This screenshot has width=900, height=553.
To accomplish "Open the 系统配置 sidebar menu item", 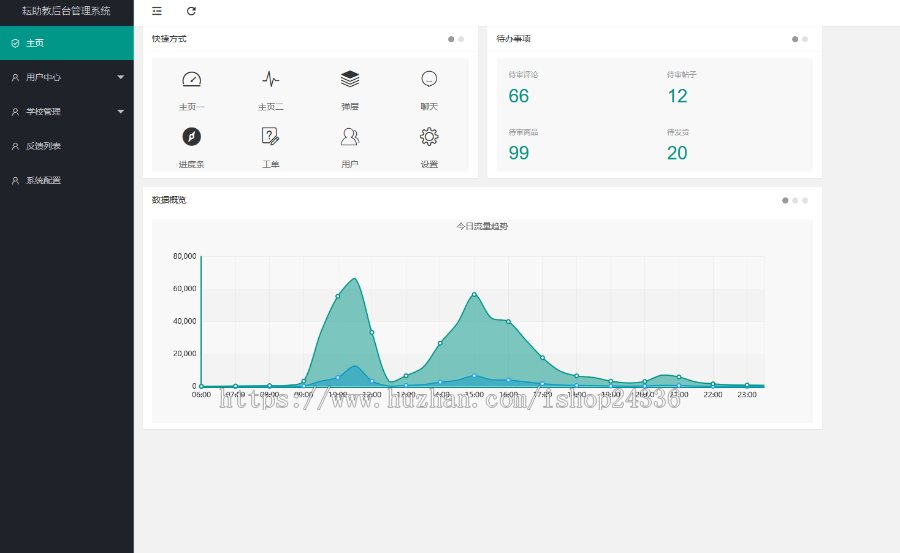I will point(67,180).
